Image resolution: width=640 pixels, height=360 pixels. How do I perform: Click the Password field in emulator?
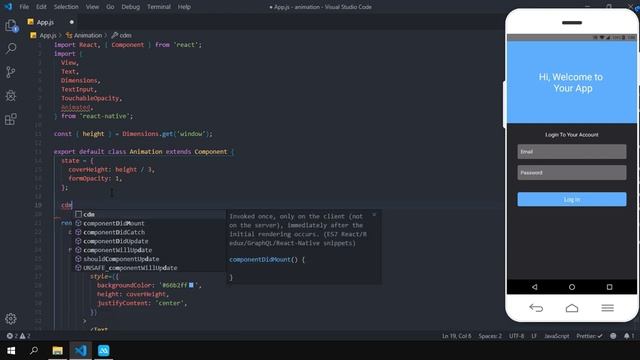[572, 173]
